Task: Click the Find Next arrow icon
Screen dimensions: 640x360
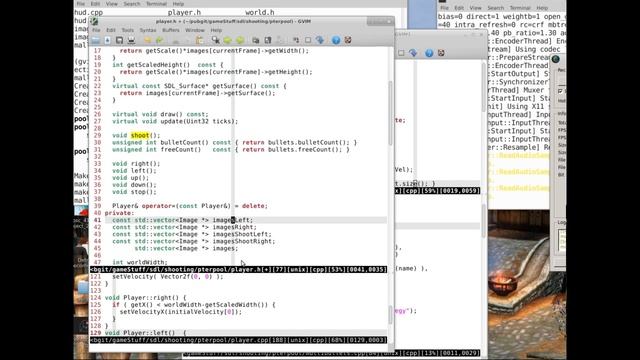Action: [227, 40]
